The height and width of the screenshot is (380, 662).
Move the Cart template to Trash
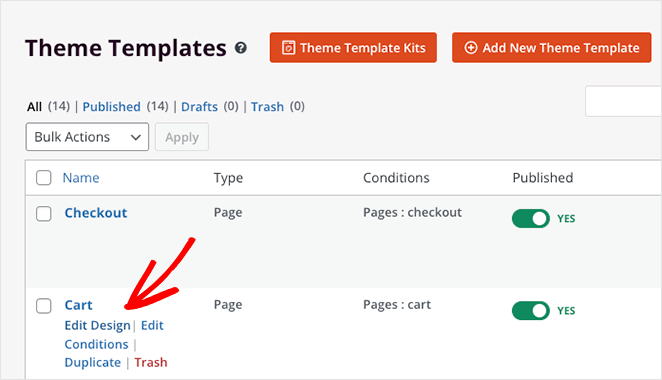pyautogui.click(x=151, y=362)
